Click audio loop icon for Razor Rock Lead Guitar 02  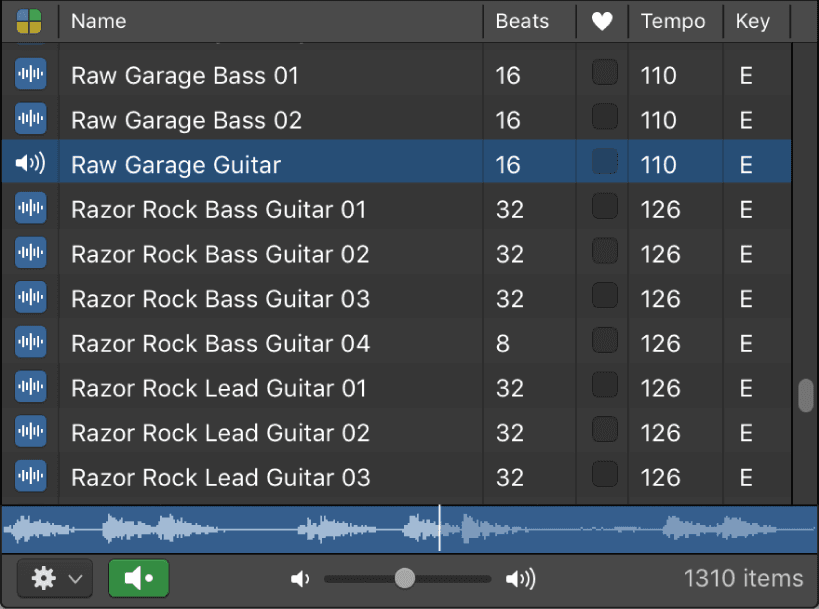coord(30,431)
